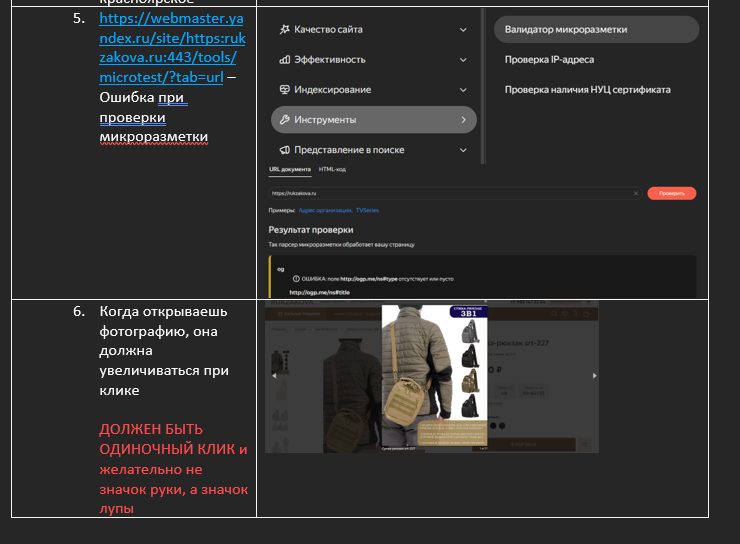
Task: Select the Эффективность bar chart icon
Action: [285, 59]
